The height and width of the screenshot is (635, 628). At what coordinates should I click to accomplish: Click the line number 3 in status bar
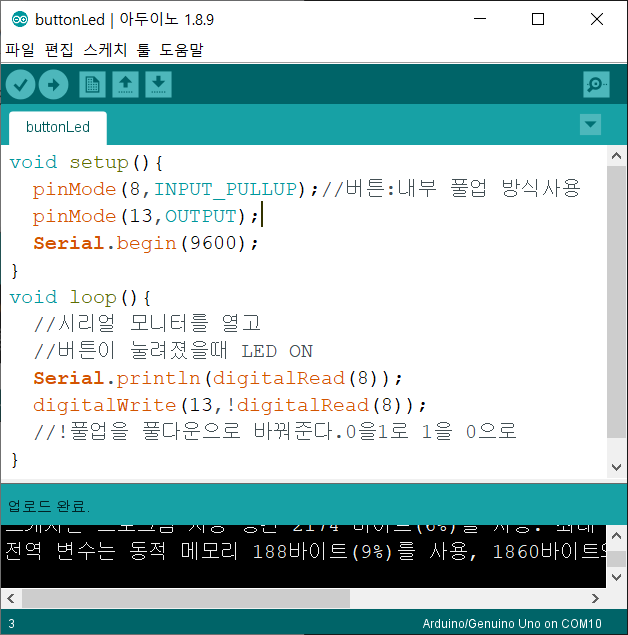click(11, 624)
